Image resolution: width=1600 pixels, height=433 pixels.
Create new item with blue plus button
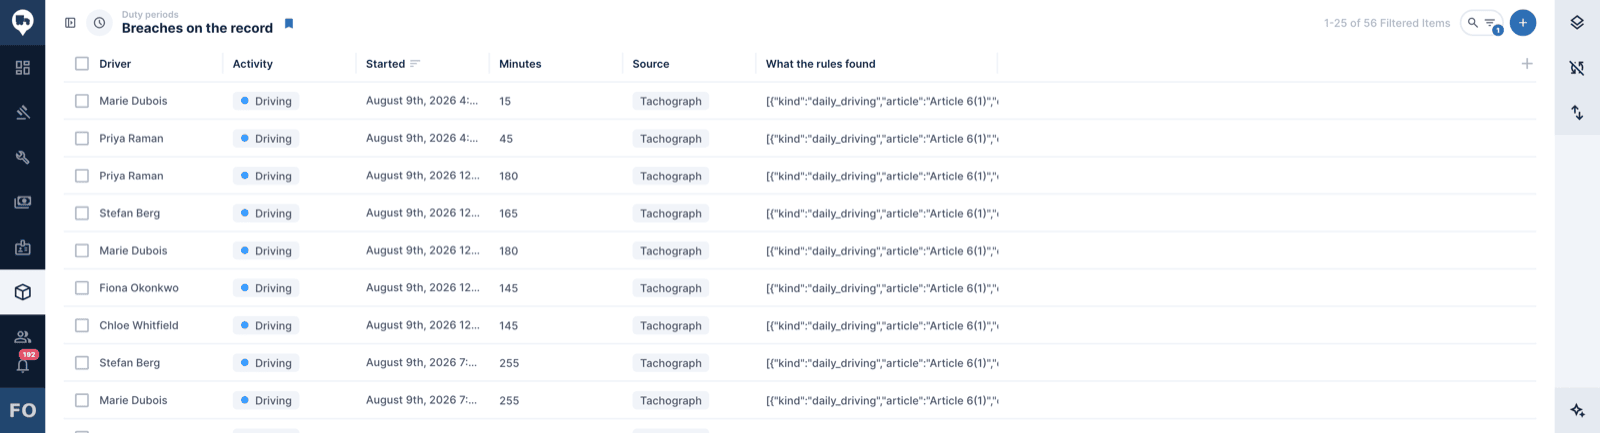(1523, 22)
